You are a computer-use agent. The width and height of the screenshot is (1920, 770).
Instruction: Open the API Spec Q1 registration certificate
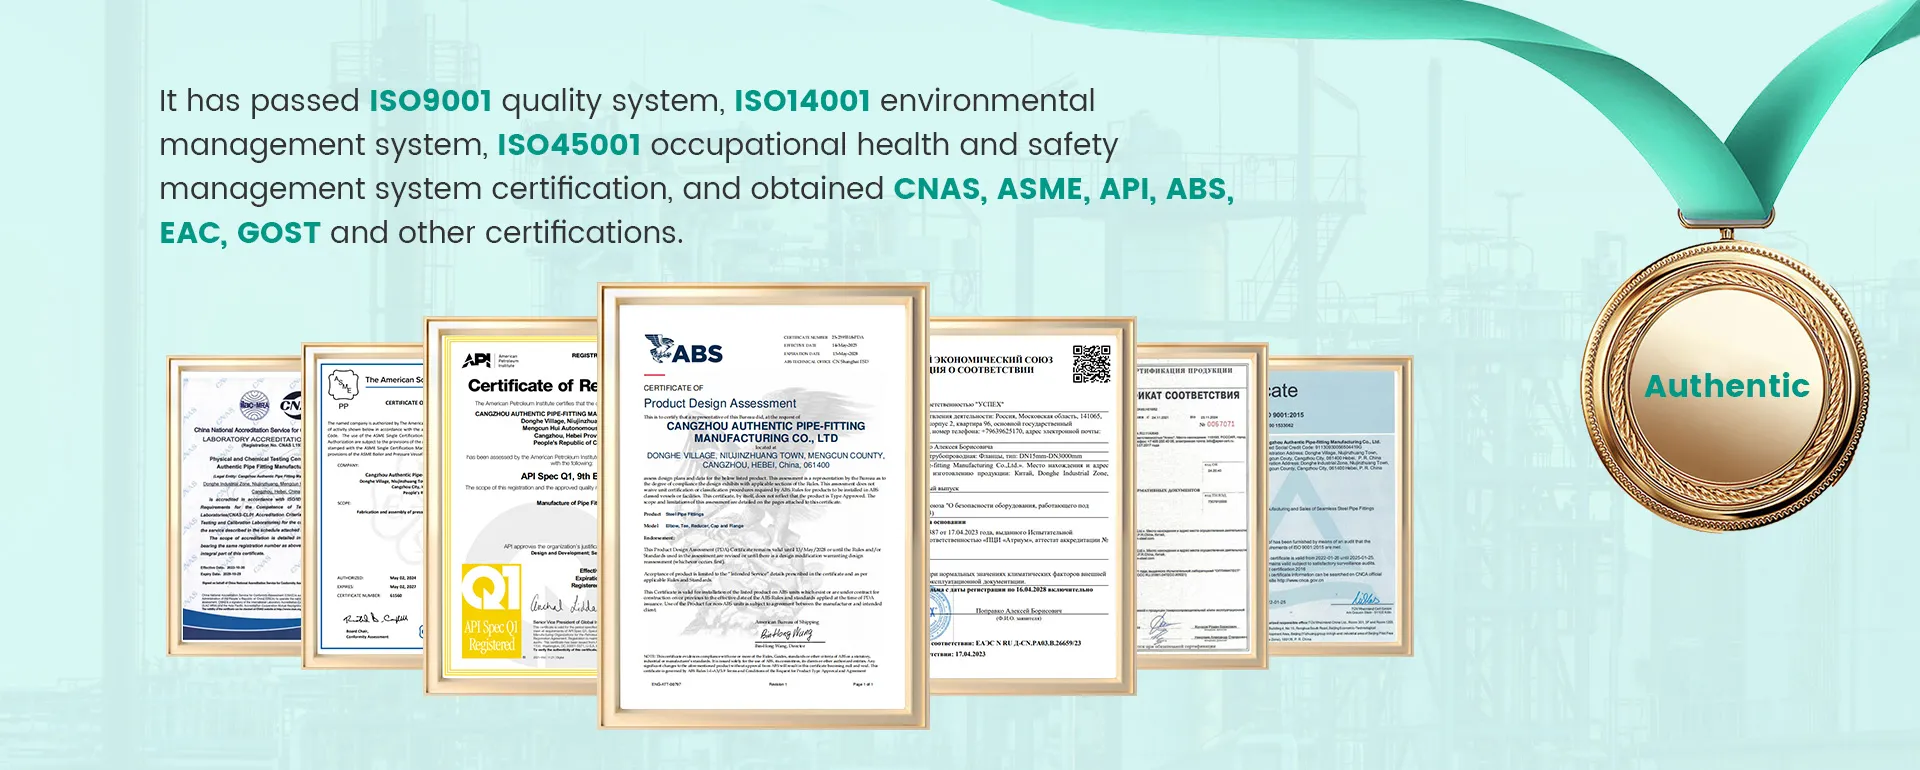[x=511, y=506]
